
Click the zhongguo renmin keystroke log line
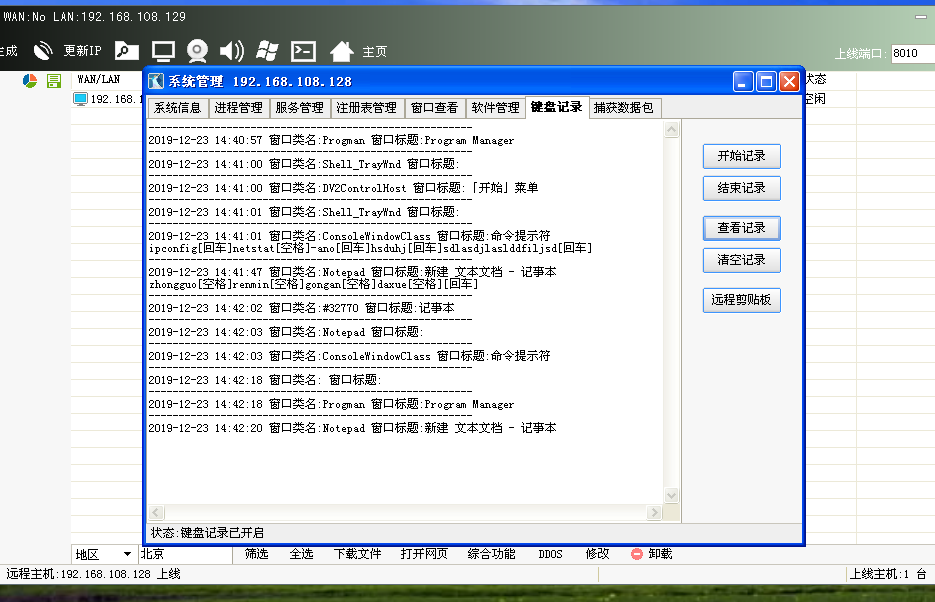pyautogui.click(x=314, y=284)
